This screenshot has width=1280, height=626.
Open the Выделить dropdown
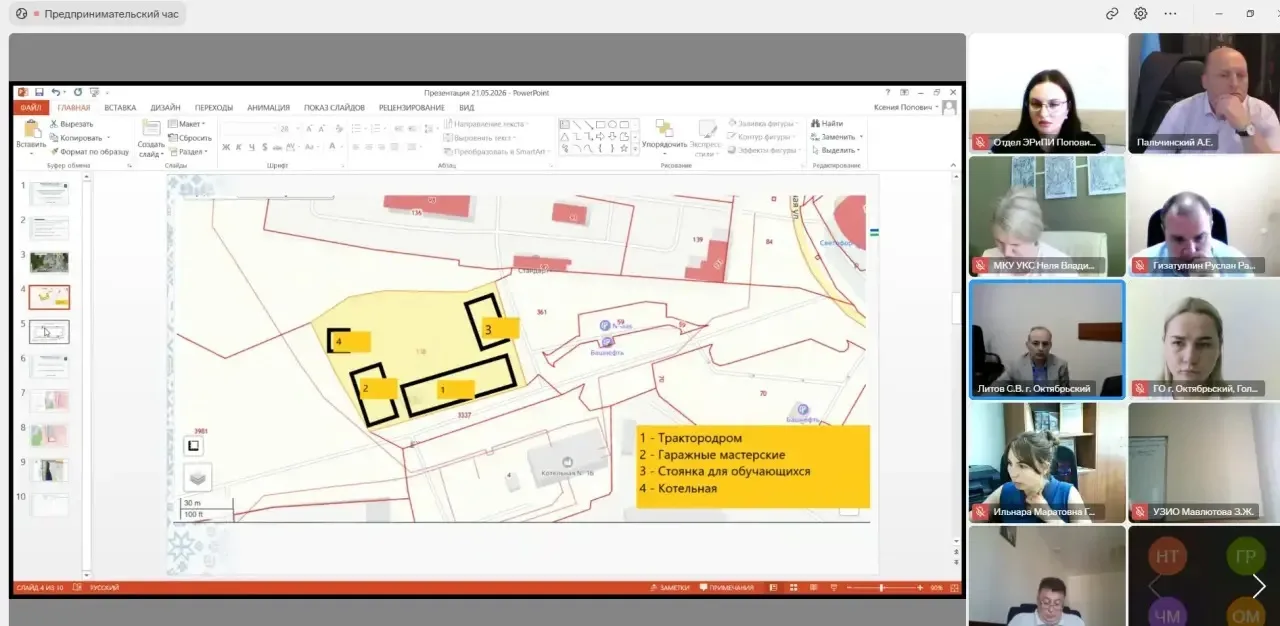[836, 150]
